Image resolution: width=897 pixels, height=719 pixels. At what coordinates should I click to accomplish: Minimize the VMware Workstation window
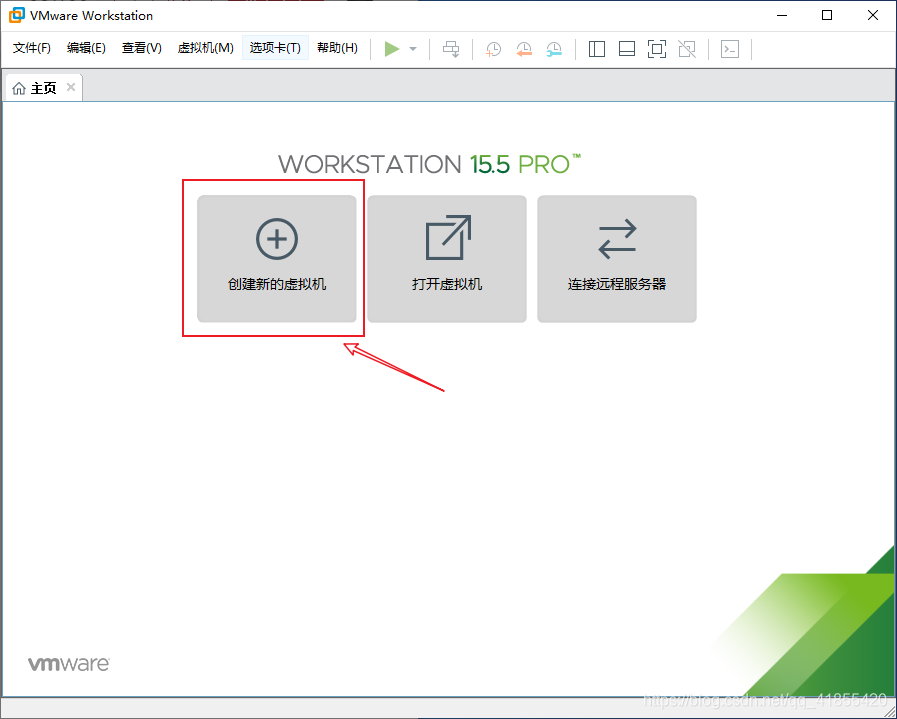[782, 15]
